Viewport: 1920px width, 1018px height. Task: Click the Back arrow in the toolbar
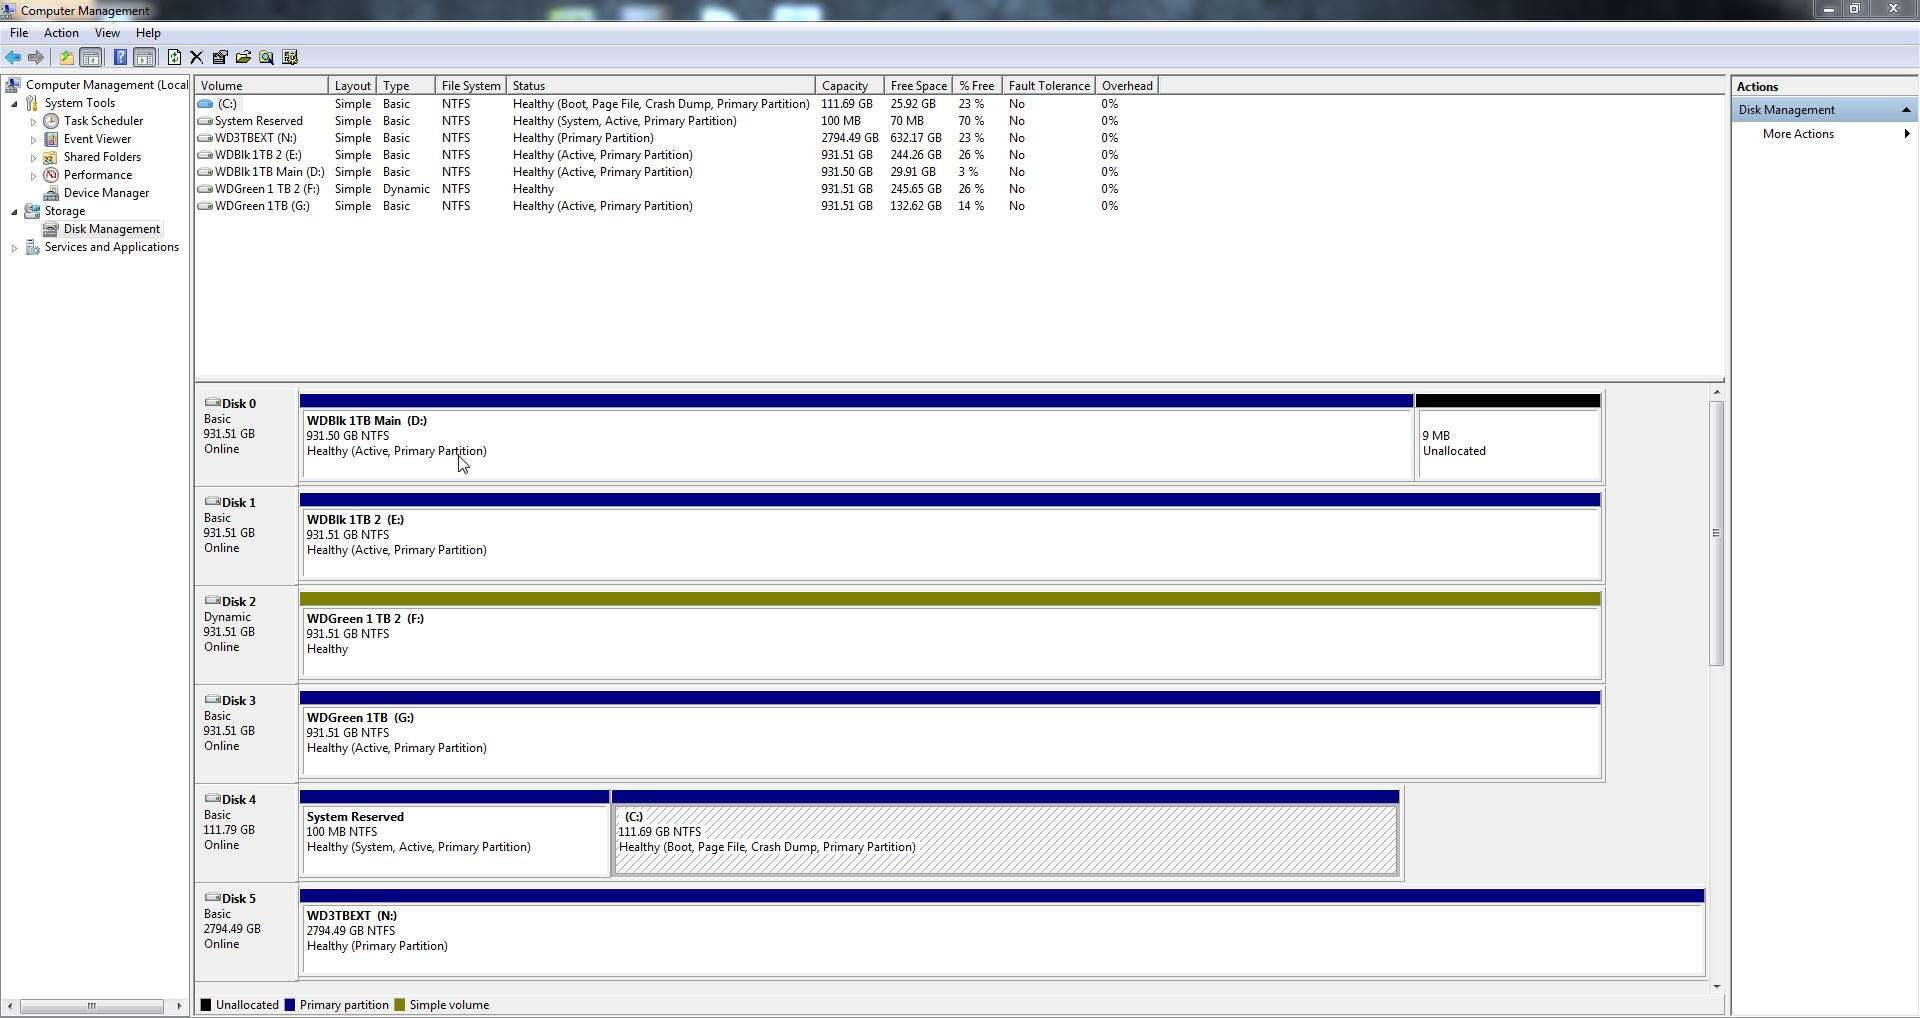pyautogui.click(x=13, y=57)
